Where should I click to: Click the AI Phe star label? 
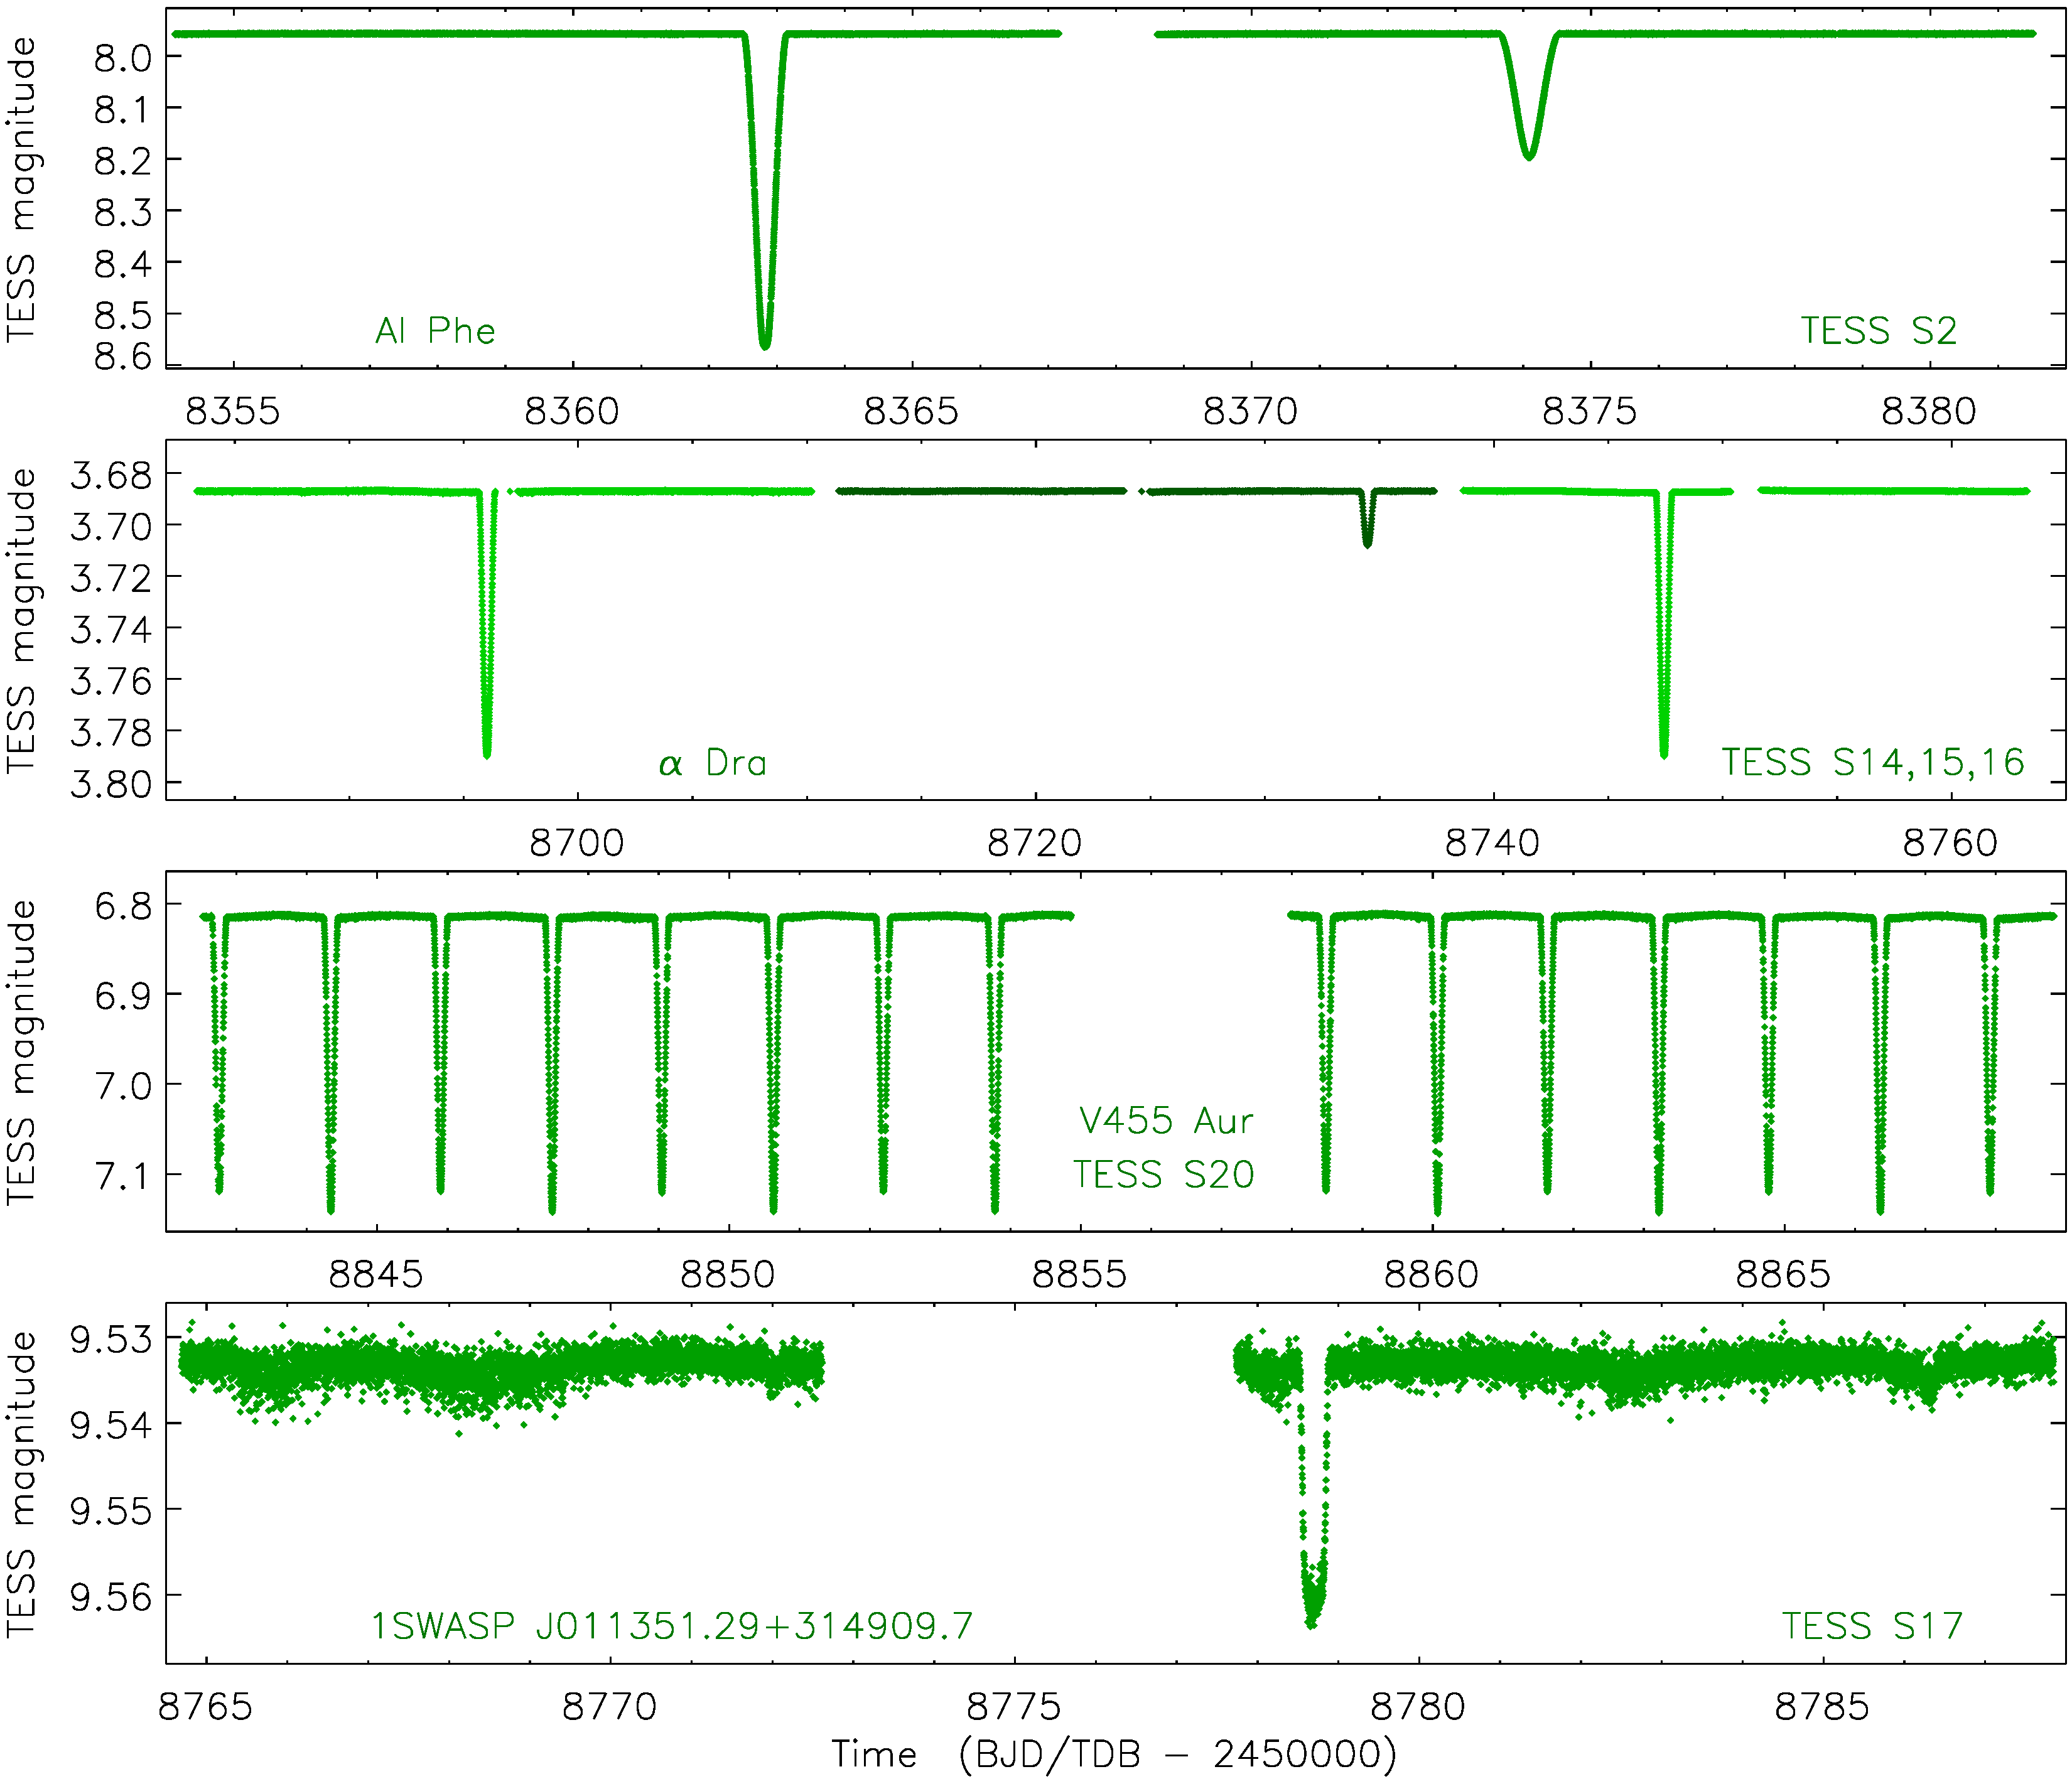(x=435, y=331)
